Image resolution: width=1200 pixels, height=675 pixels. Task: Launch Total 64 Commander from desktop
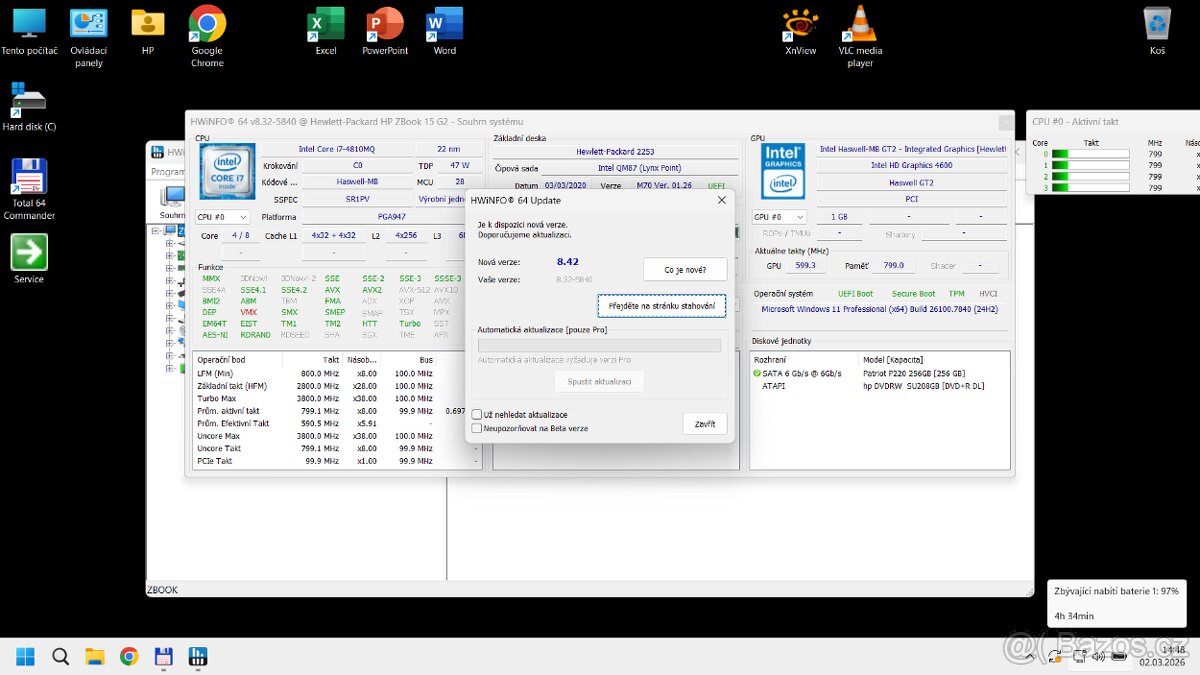tap(29, 189)
